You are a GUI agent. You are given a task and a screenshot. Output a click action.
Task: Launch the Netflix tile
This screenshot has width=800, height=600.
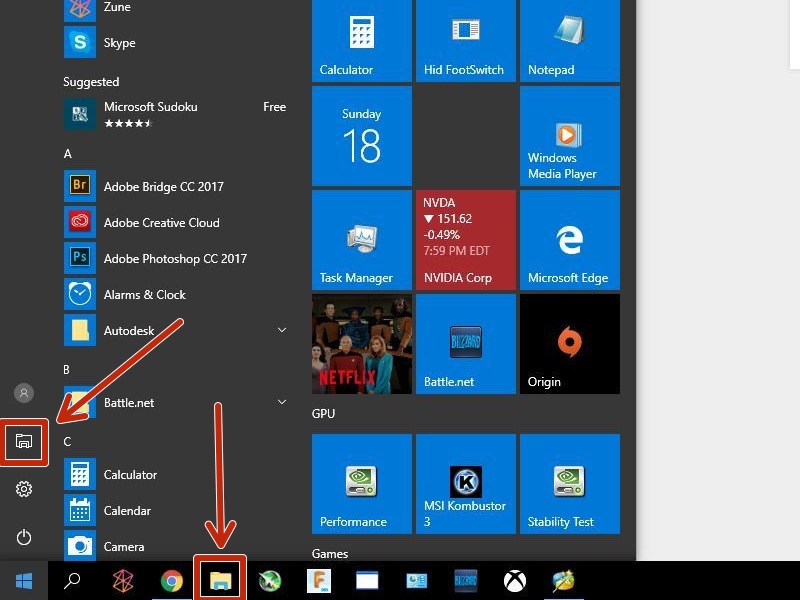click(x=360, y=343)
